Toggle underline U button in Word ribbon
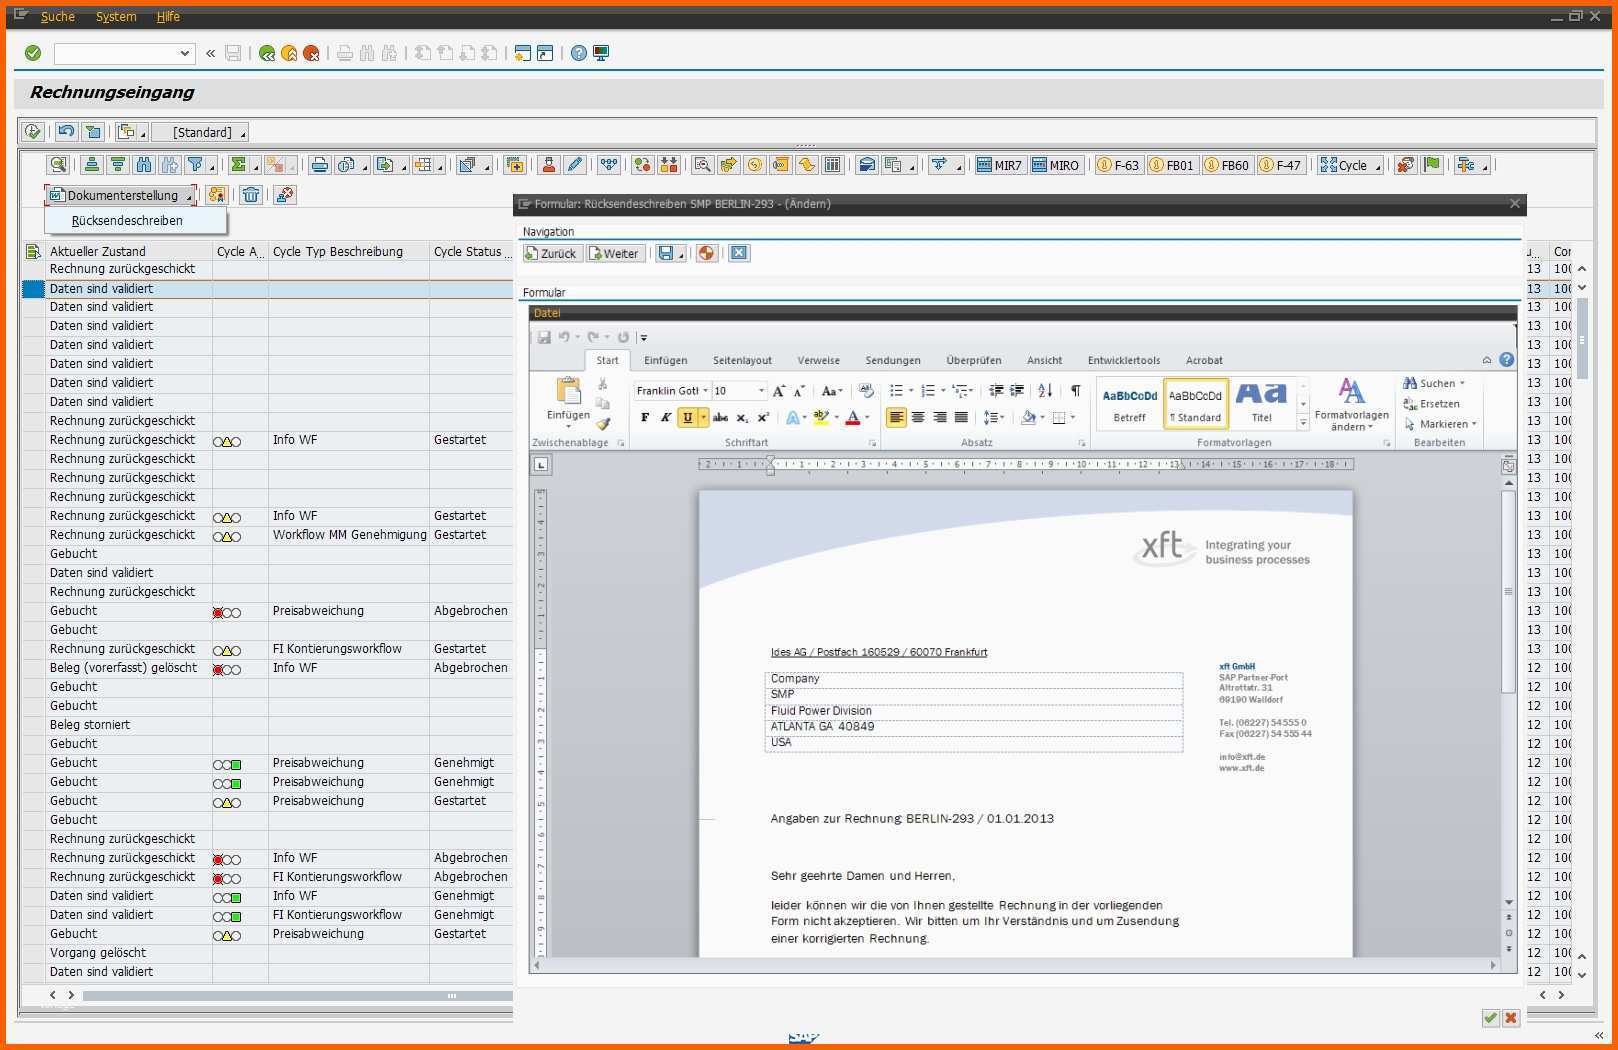 [687, 418]
